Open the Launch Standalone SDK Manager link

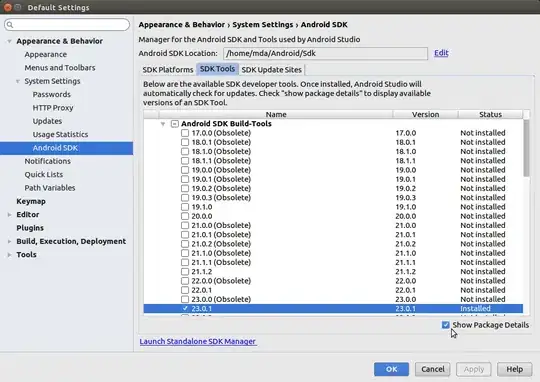(x=198, y=341)
